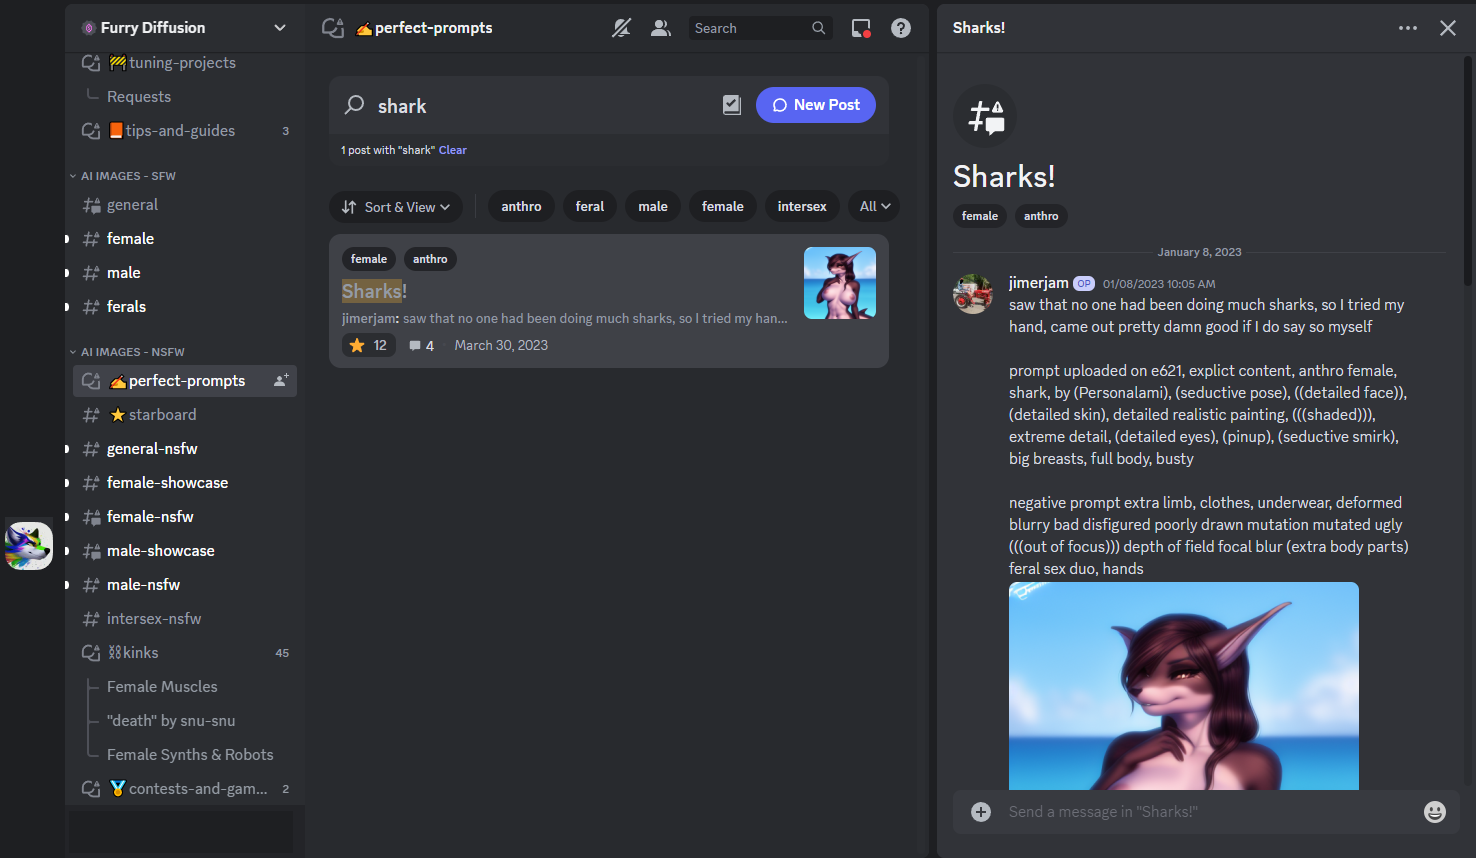Image resolution: width=1476 pixels, height=858 pixels.
Task: Collapse the AI IMAGES - NSFW category
Action: point(127,352)
